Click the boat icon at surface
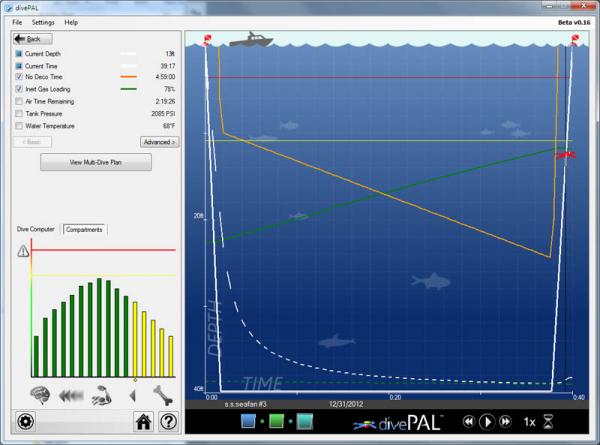600x445 pixels. click(x=251, y=39)
